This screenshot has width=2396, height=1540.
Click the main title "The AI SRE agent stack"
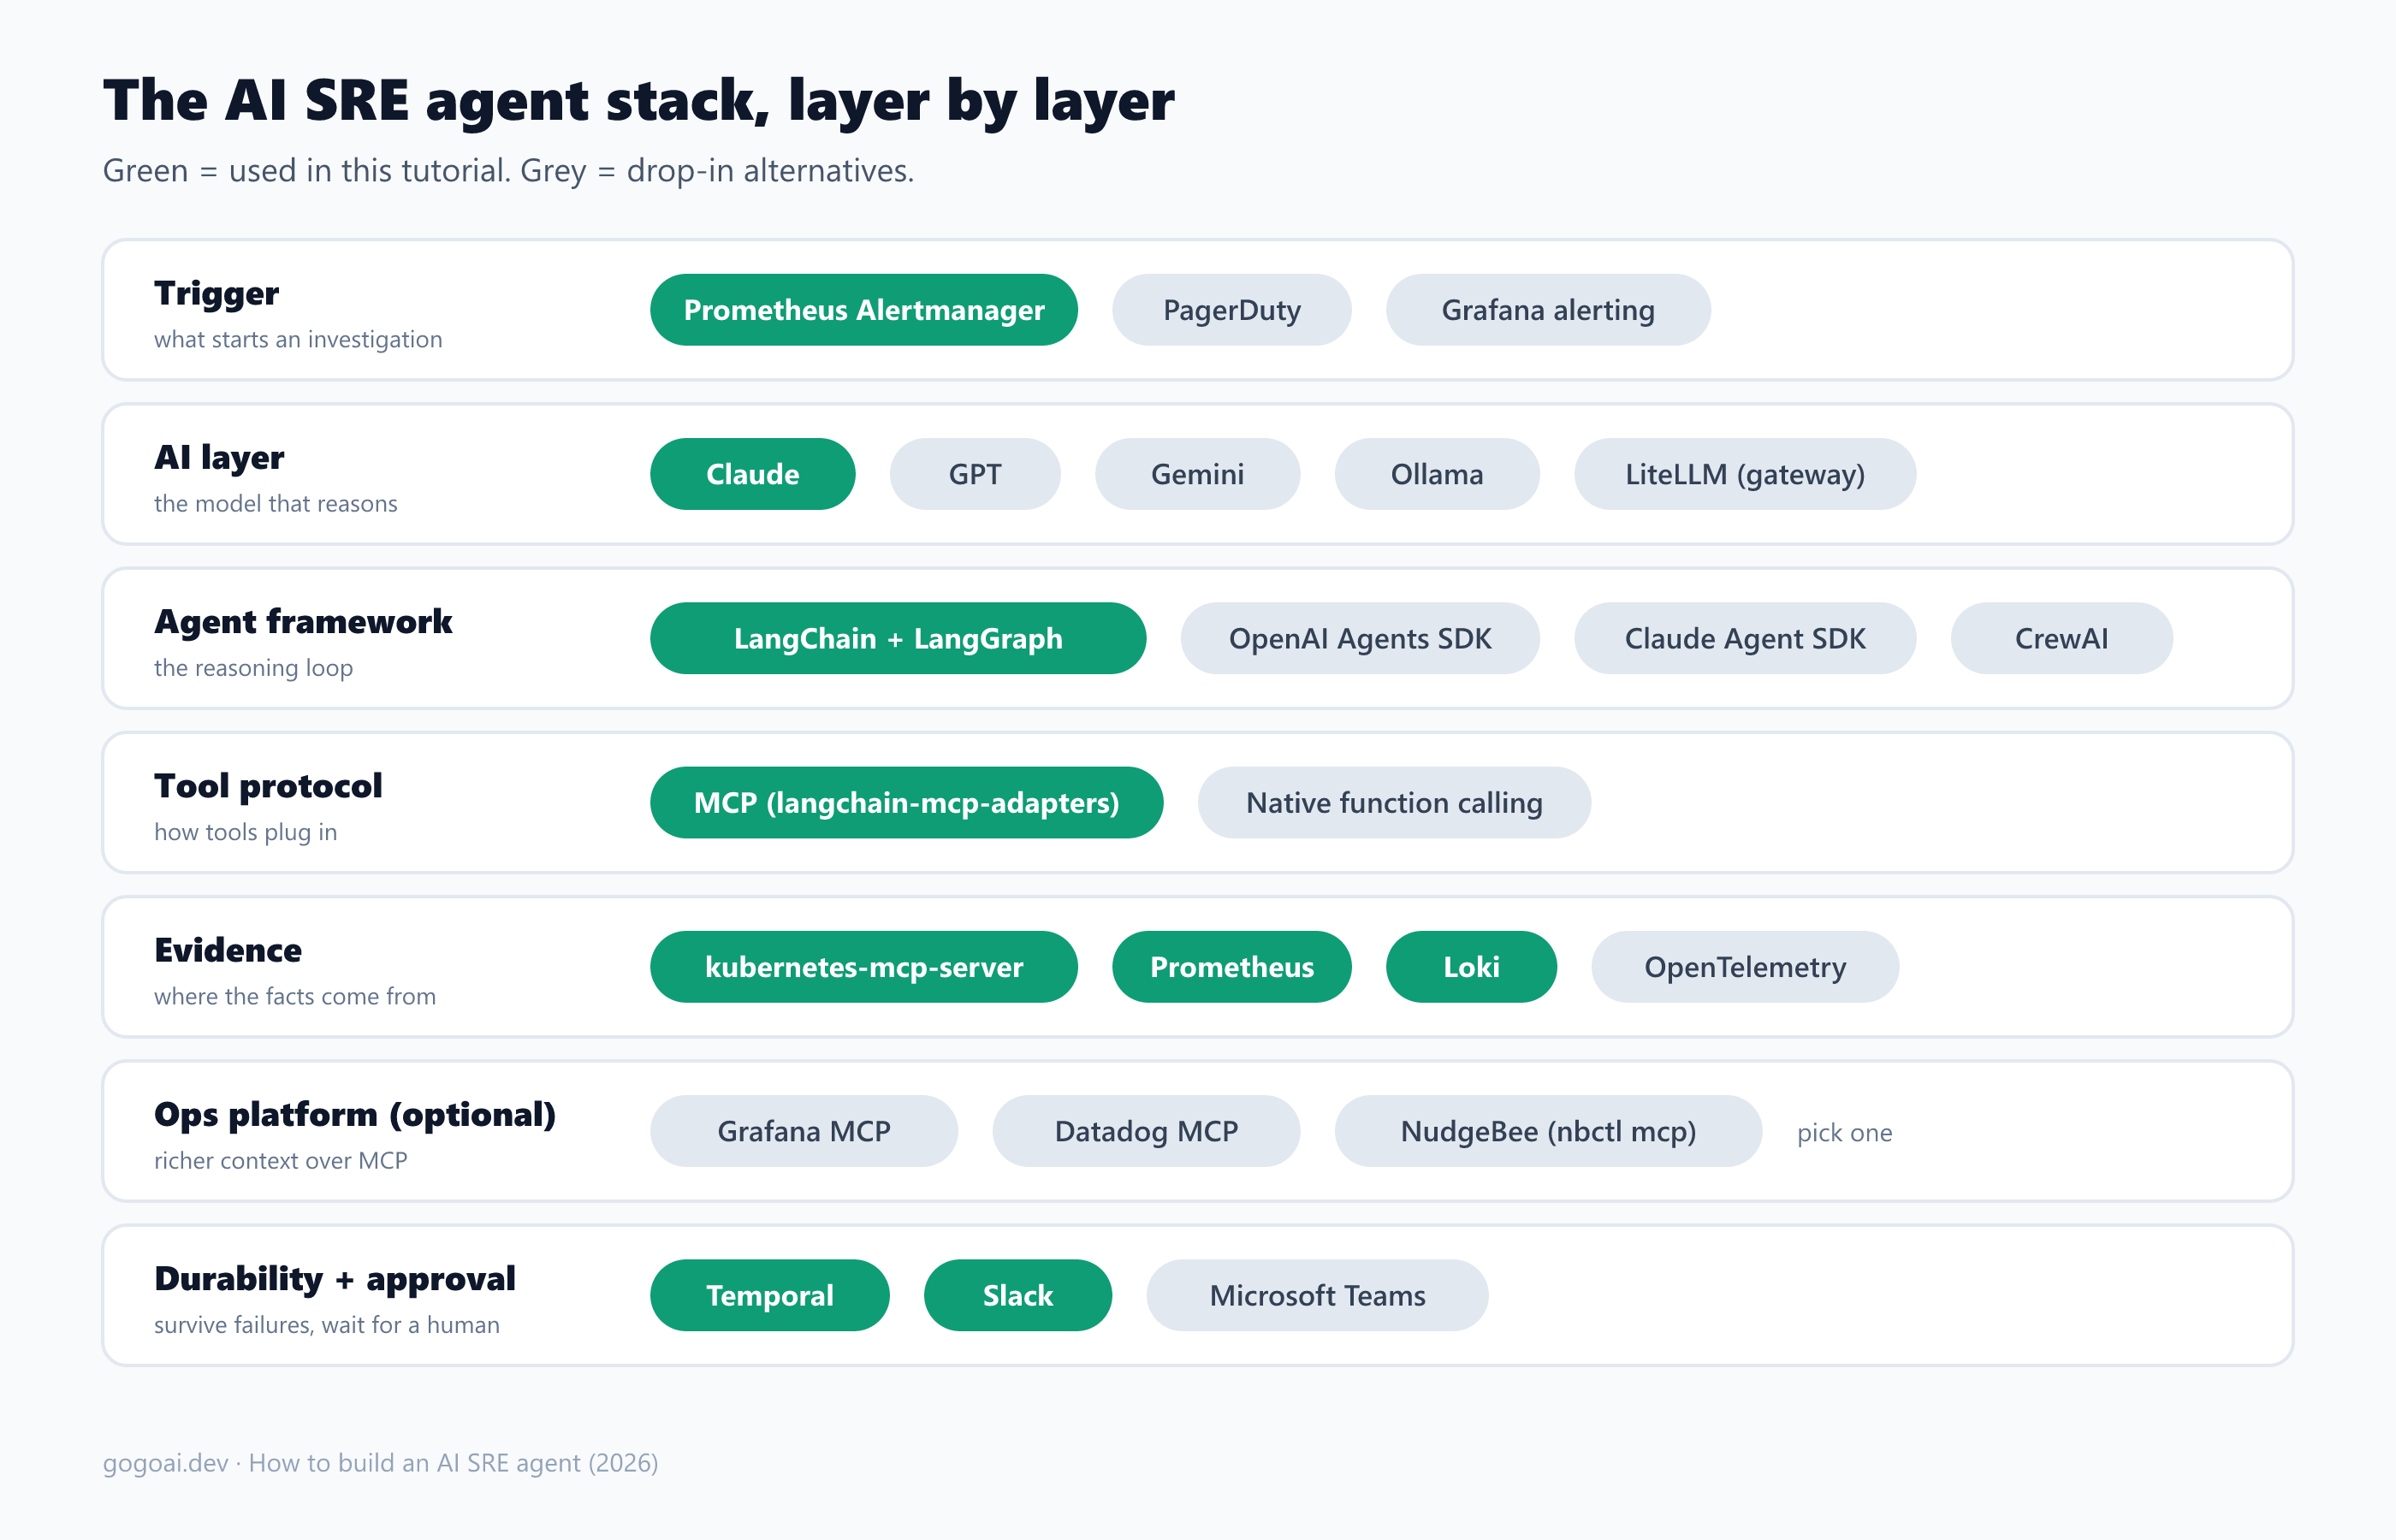tap(638, 100)
